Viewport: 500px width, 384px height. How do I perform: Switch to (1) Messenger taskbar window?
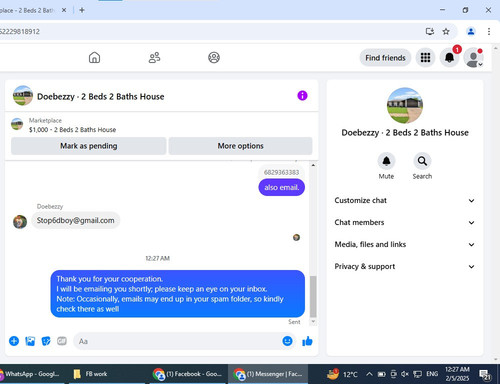[x=268, y=374]
